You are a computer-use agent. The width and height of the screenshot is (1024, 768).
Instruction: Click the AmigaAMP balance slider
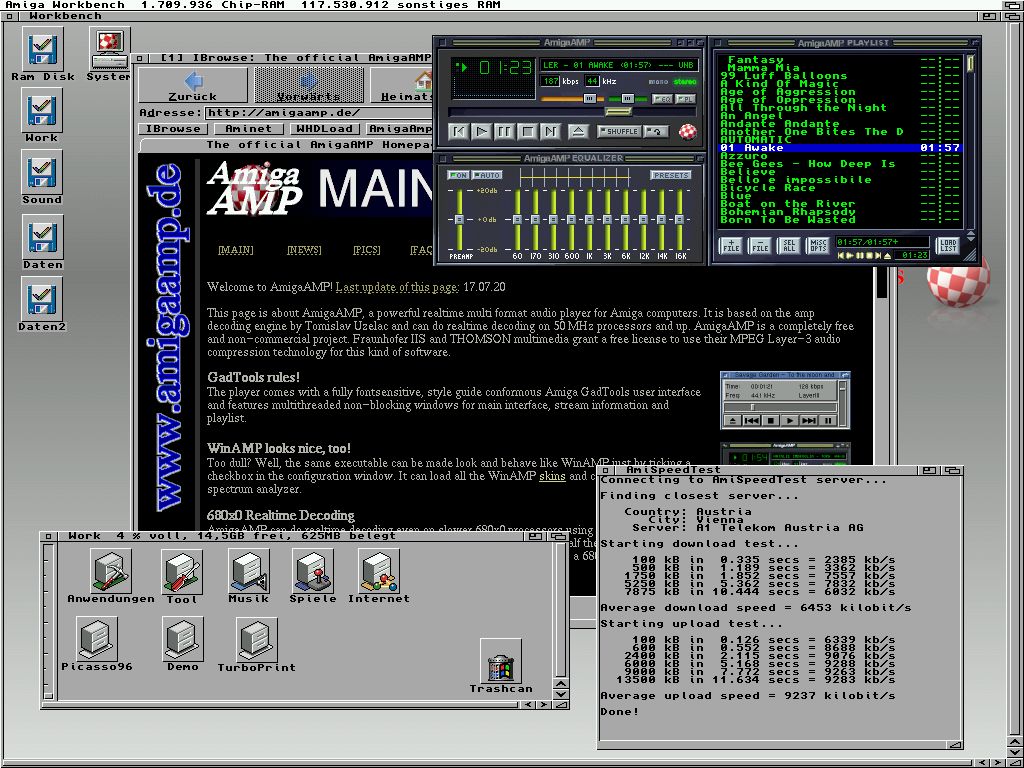coord(627,99)
